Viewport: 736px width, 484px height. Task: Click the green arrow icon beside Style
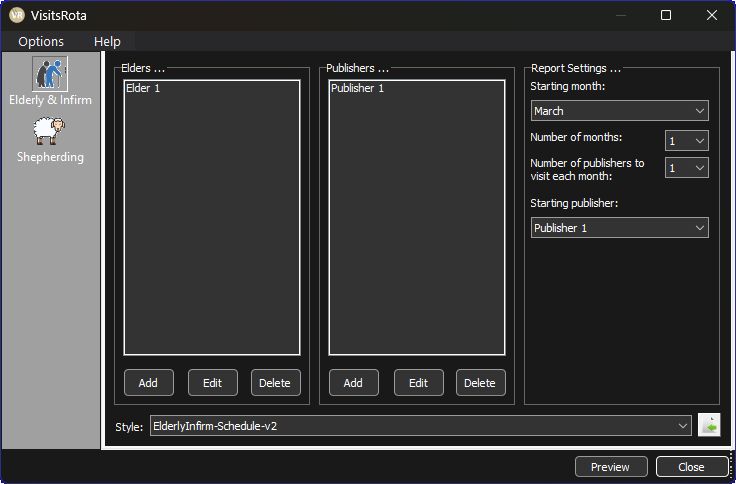[x=709, y=425]
